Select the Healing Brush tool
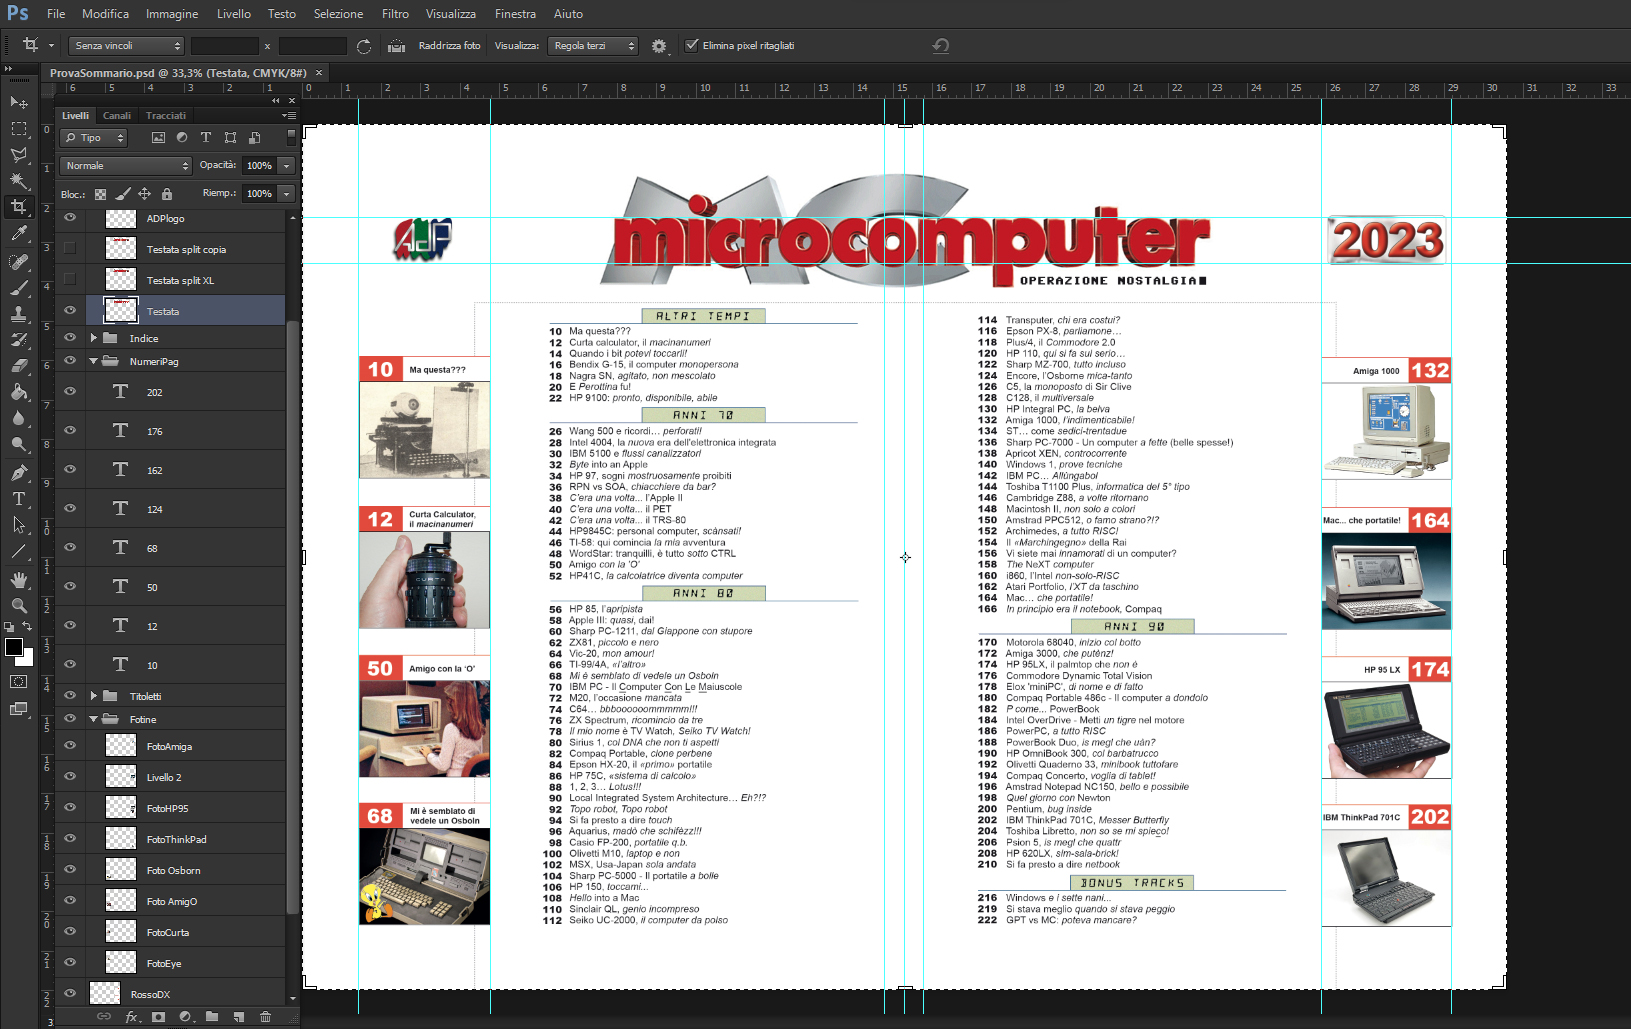 pyautogui.click(x=19, y=262)
